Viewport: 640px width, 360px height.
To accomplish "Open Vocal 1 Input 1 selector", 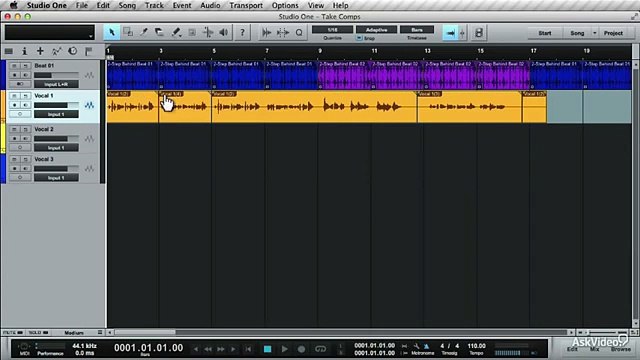I will pos(56,115).
